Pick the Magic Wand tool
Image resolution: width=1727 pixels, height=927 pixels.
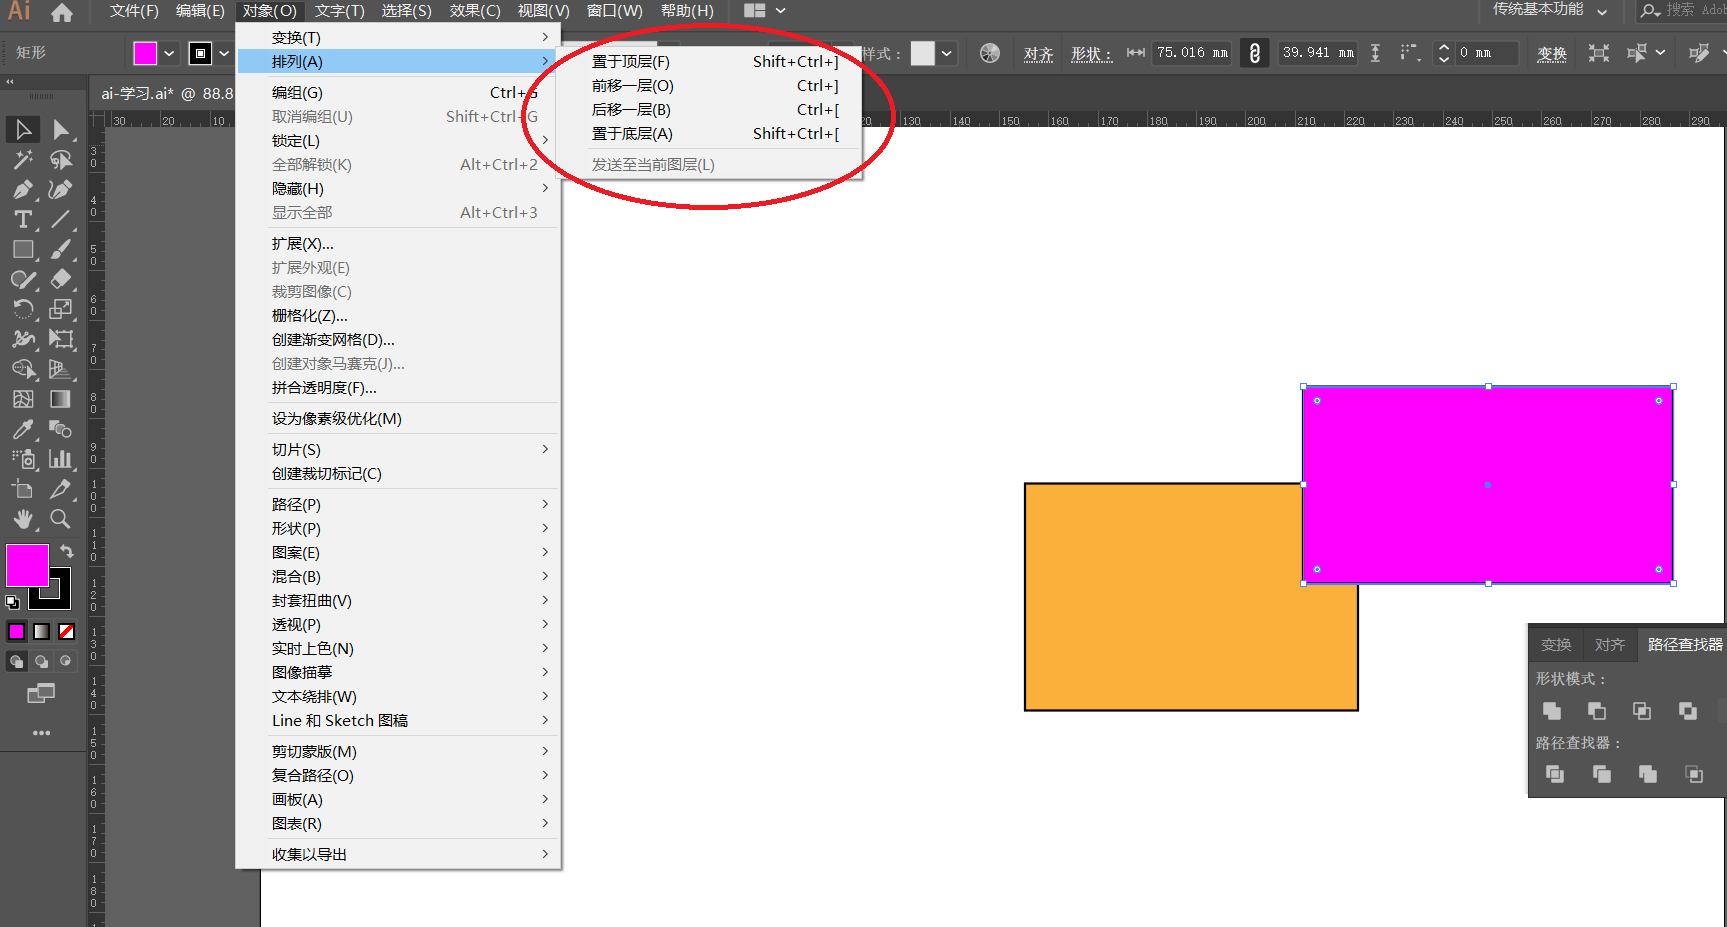[23, 160]
